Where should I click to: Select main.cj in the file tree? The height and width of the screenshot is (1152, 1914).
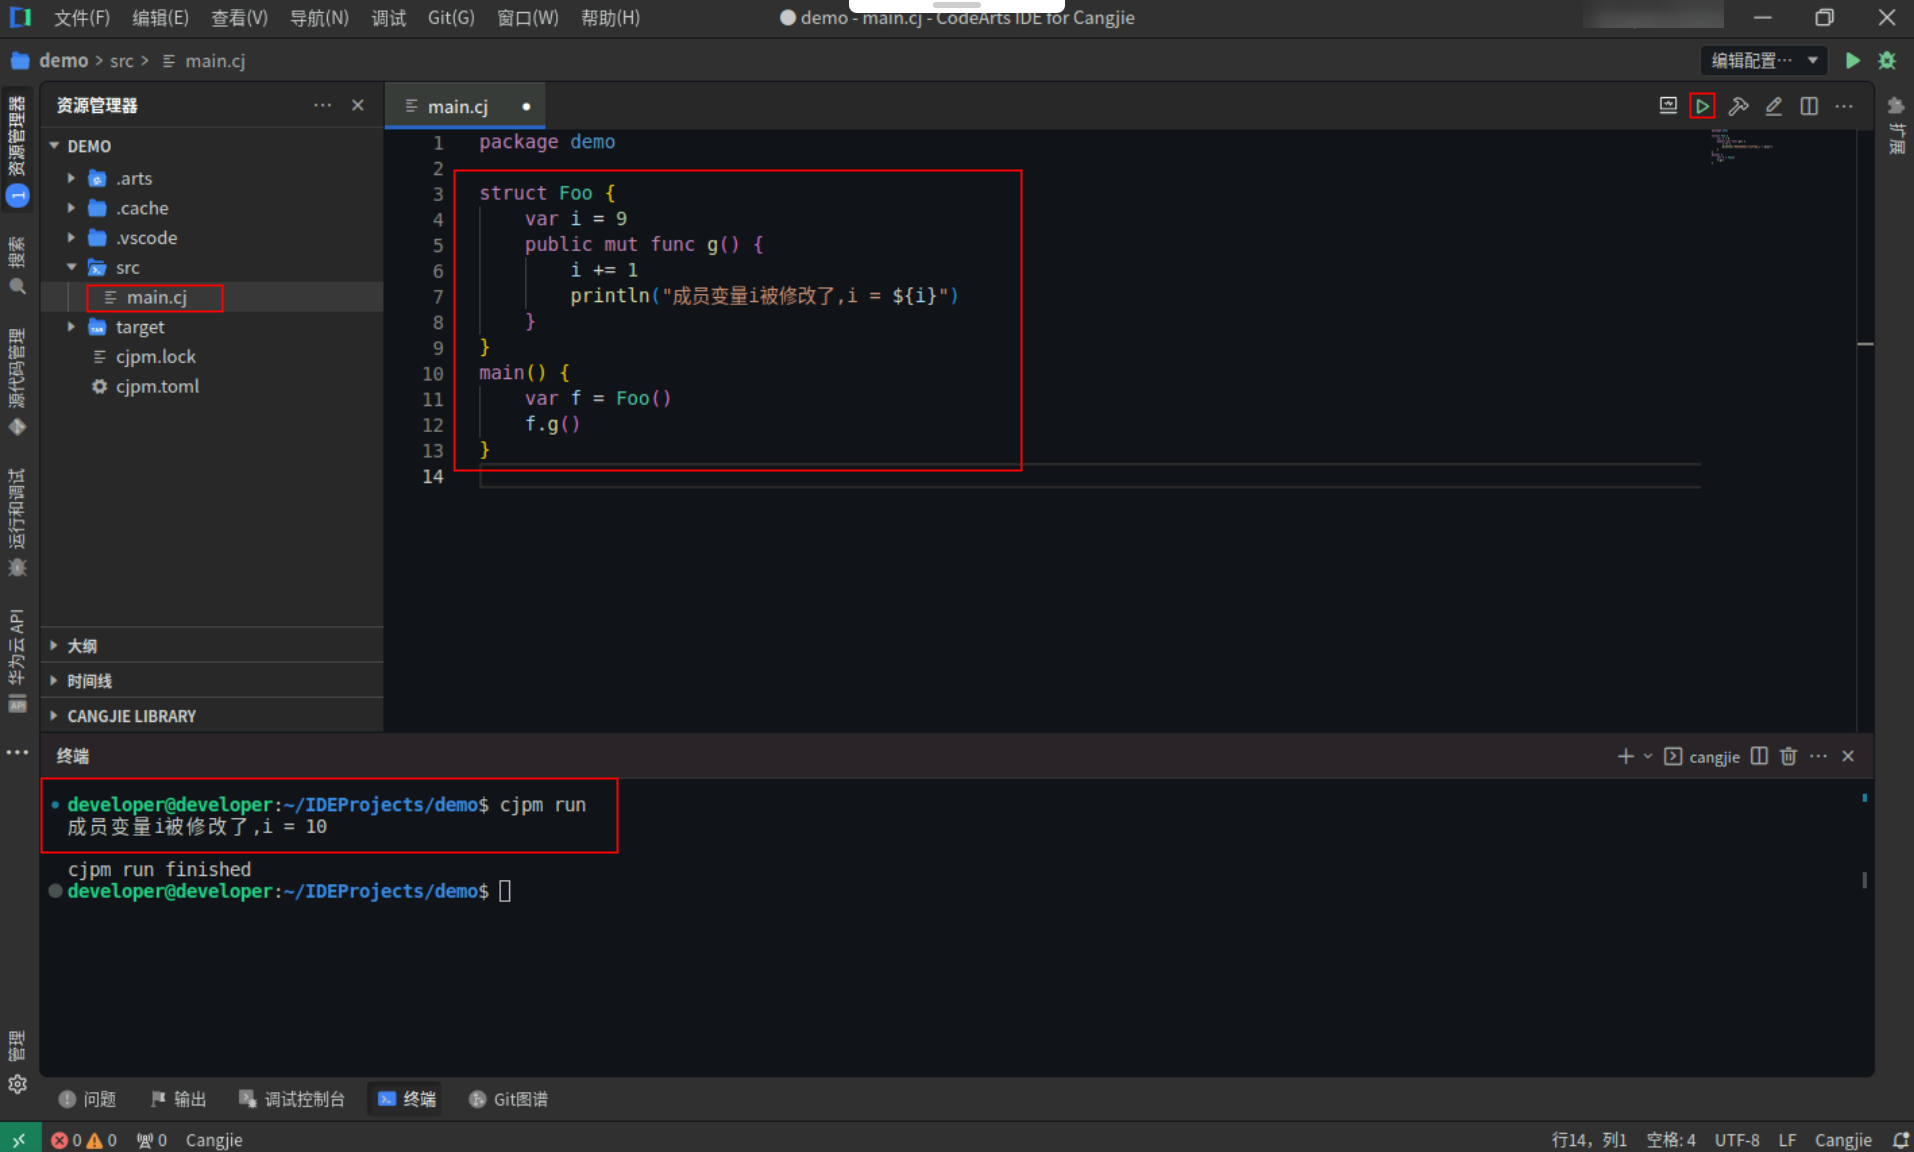[x=212, y=297]
